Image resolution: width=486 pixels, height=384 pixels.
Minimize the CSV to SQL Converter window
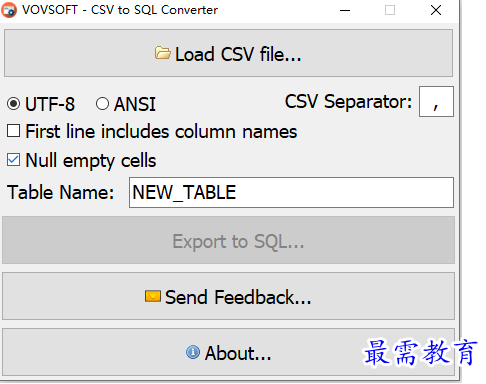click(345, 10)
